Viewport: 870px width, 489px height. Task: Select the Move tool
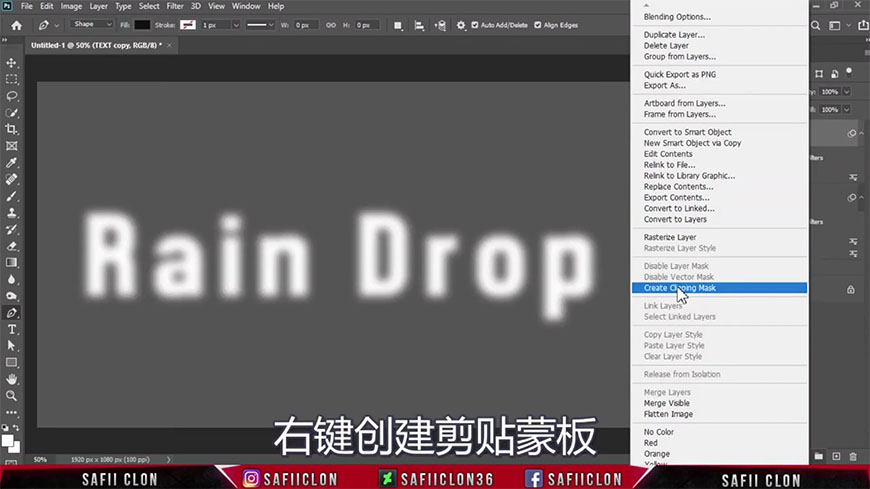tap(11, 63)
